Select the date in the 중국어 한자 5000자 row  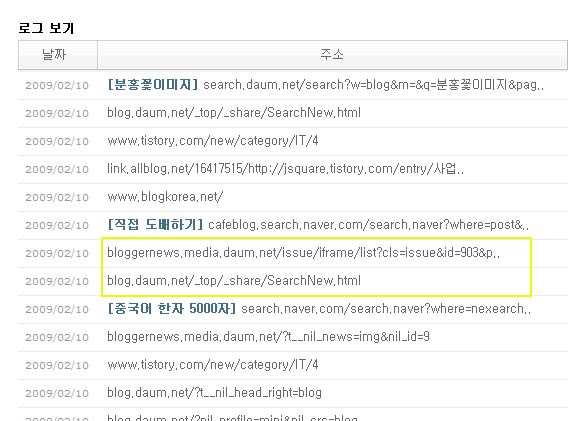[57, 309]
